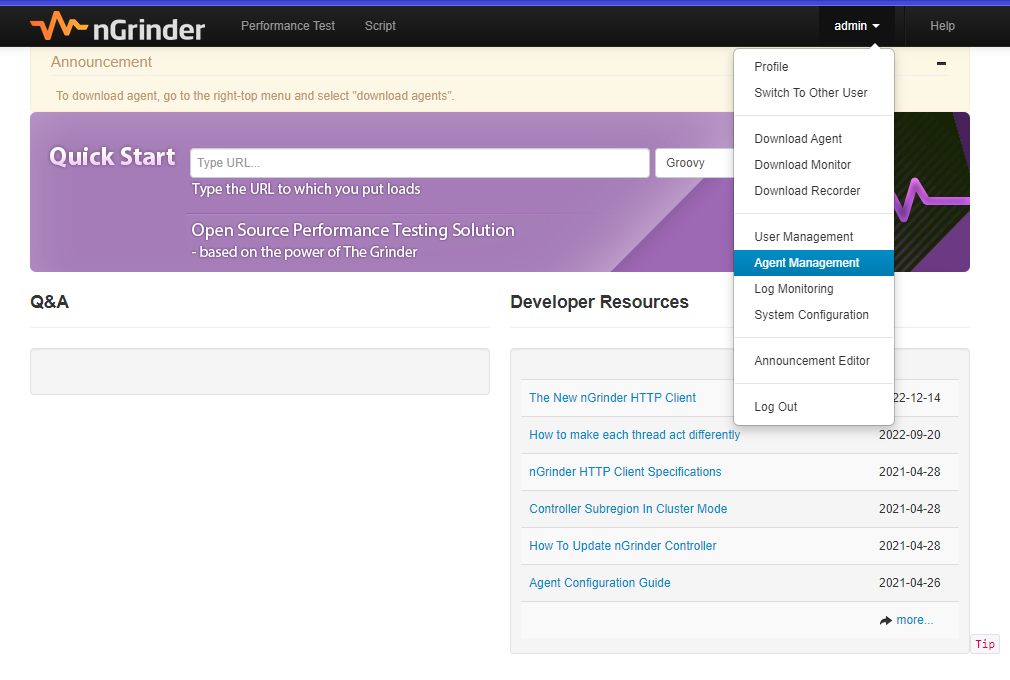
Task: Select Profile from admin menu
Action: 814,67
